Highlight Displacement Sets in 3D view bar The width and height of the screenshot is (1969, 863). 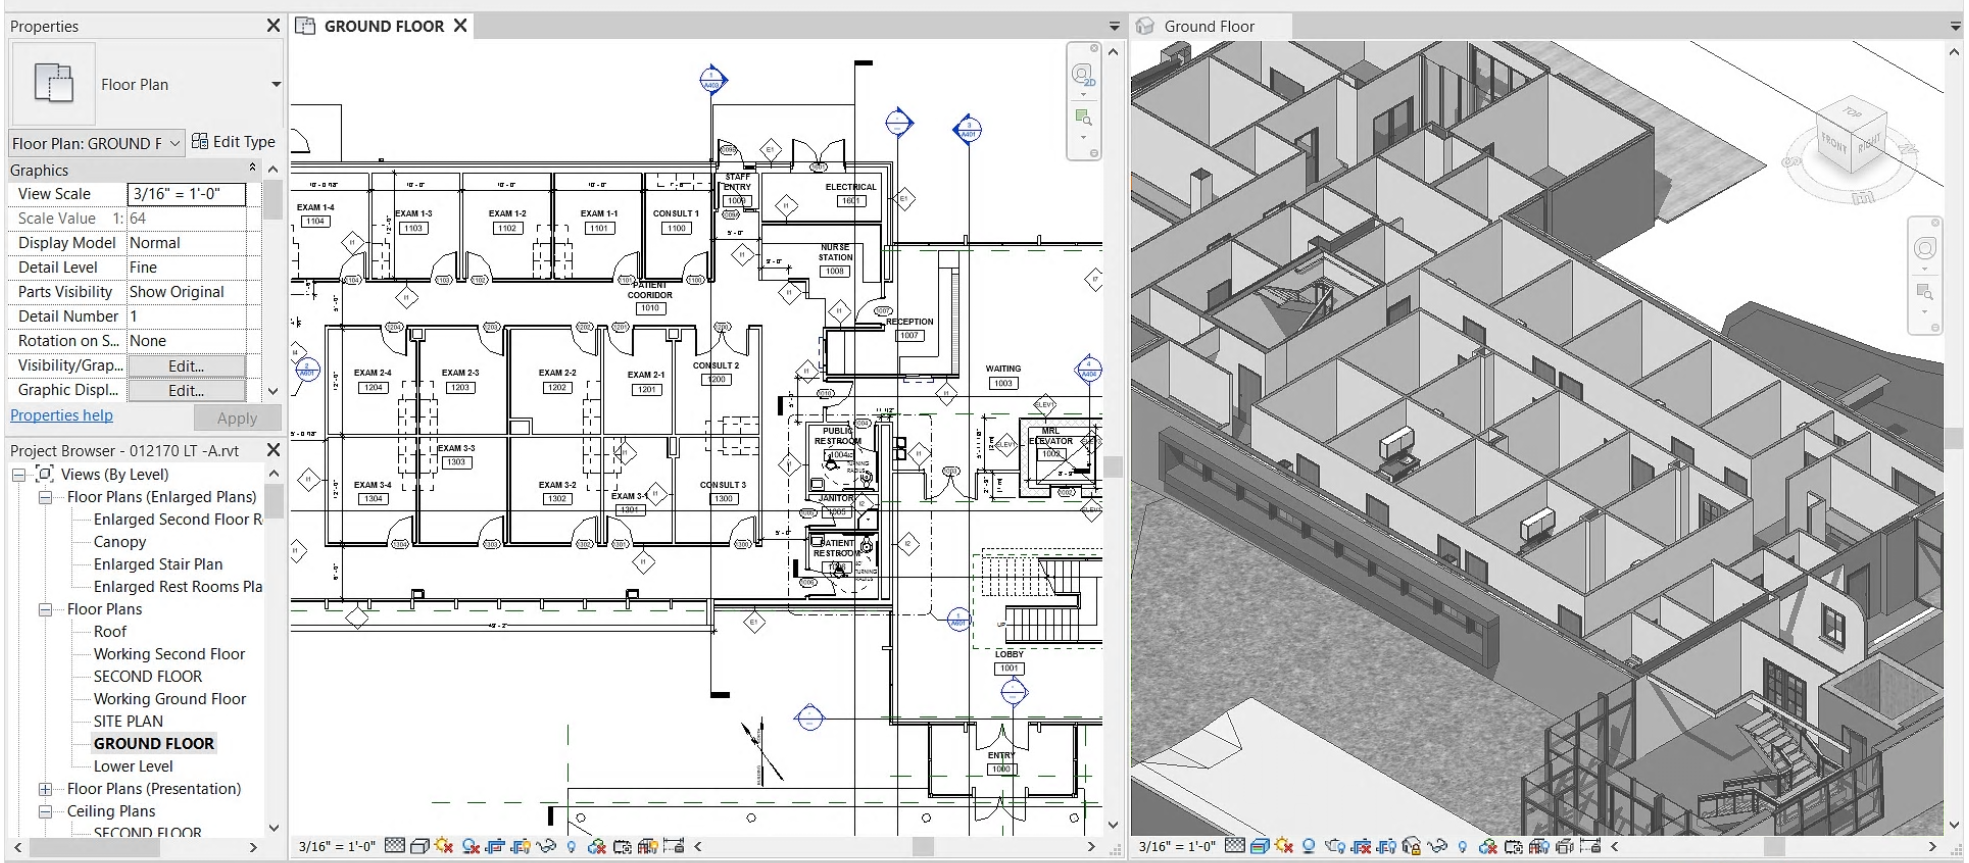(x=1565, y=846)
